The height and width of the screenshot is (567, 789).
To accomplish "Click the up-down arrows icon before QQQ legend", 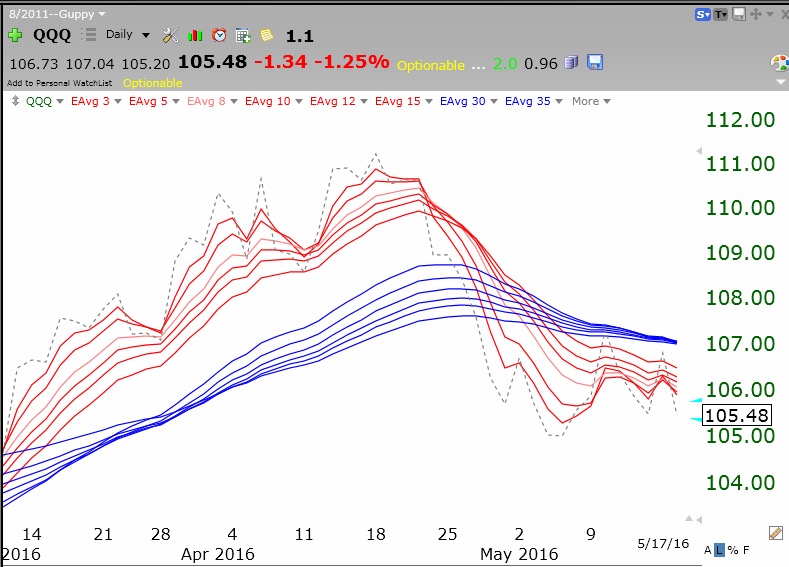I will pyautogui.click(x=16, y=101).
